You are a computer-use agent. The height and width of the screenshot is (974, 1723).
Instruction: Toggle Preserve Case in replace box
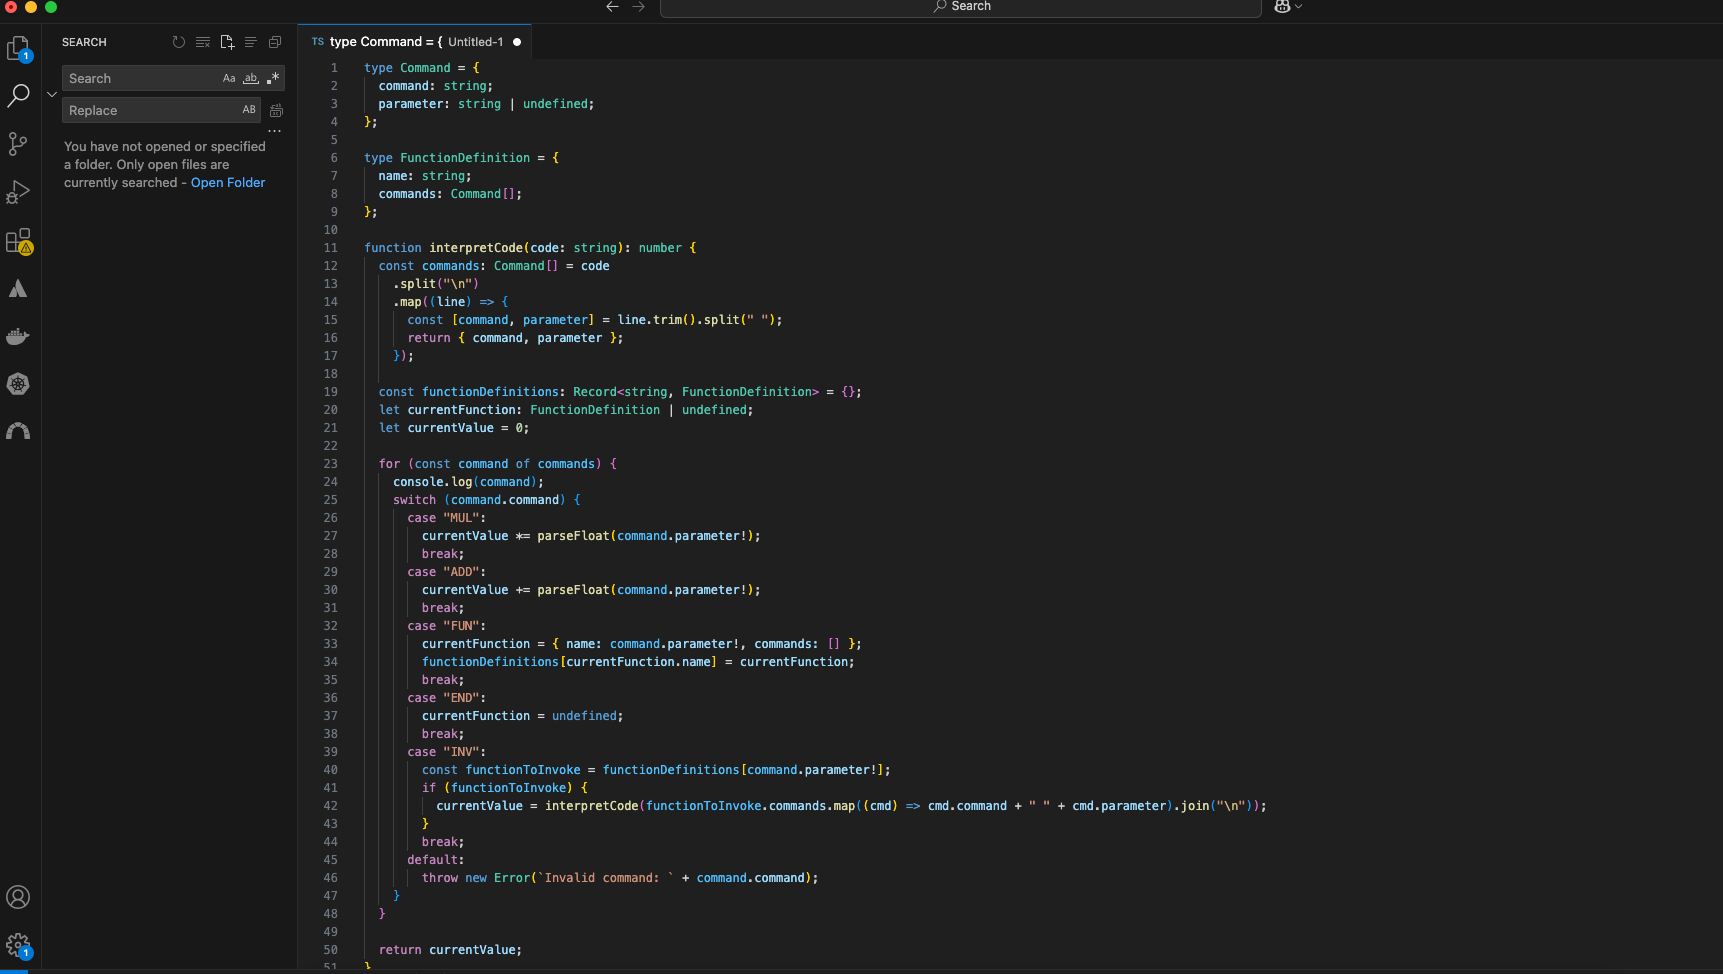coord(249,110)
